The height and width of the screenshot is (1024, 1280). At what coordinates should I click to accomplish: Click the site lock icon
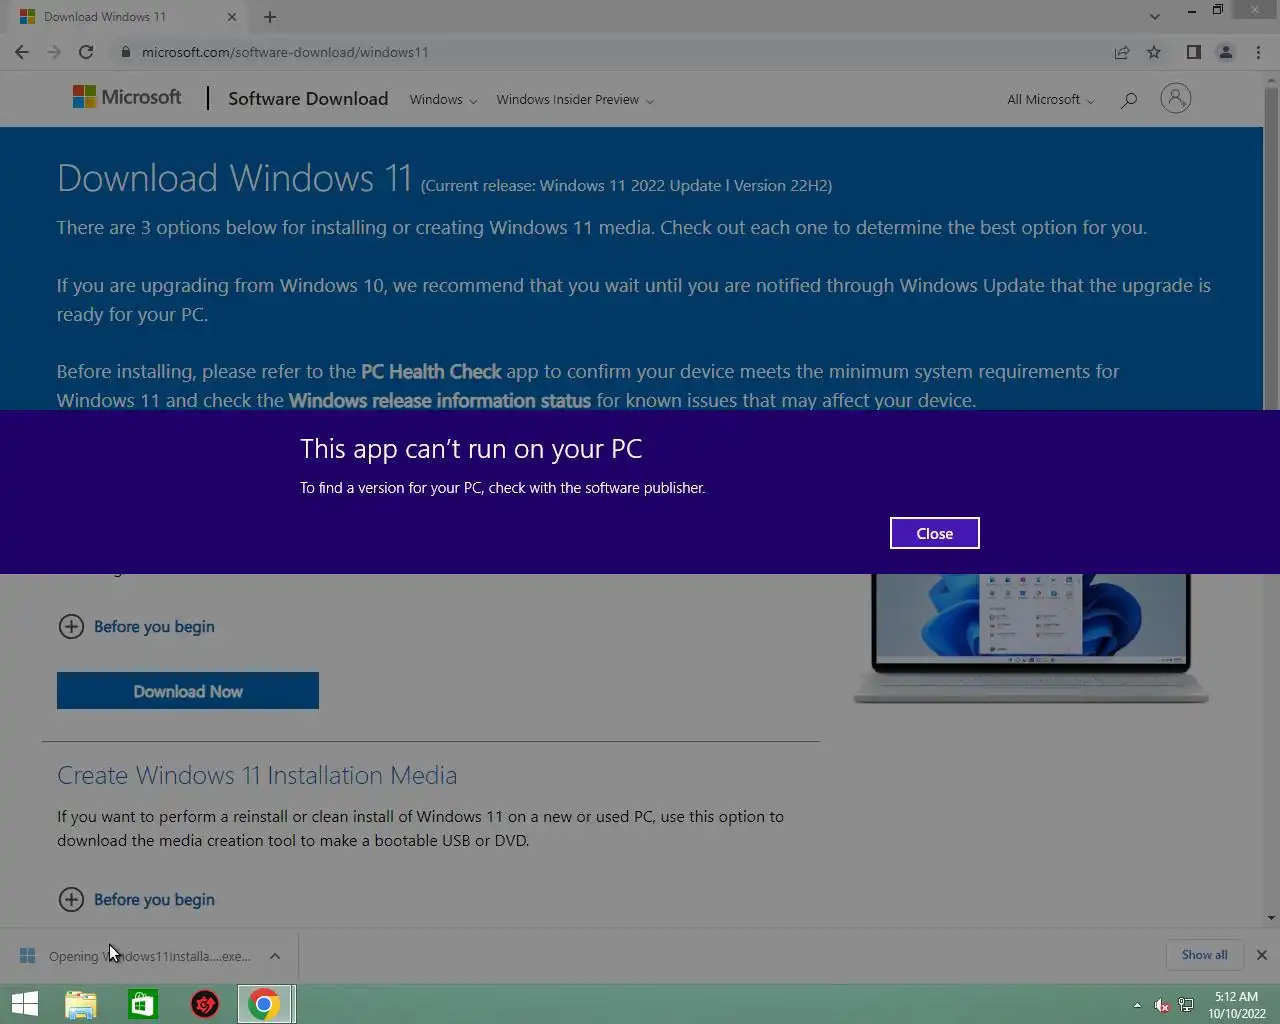(125, 52)
